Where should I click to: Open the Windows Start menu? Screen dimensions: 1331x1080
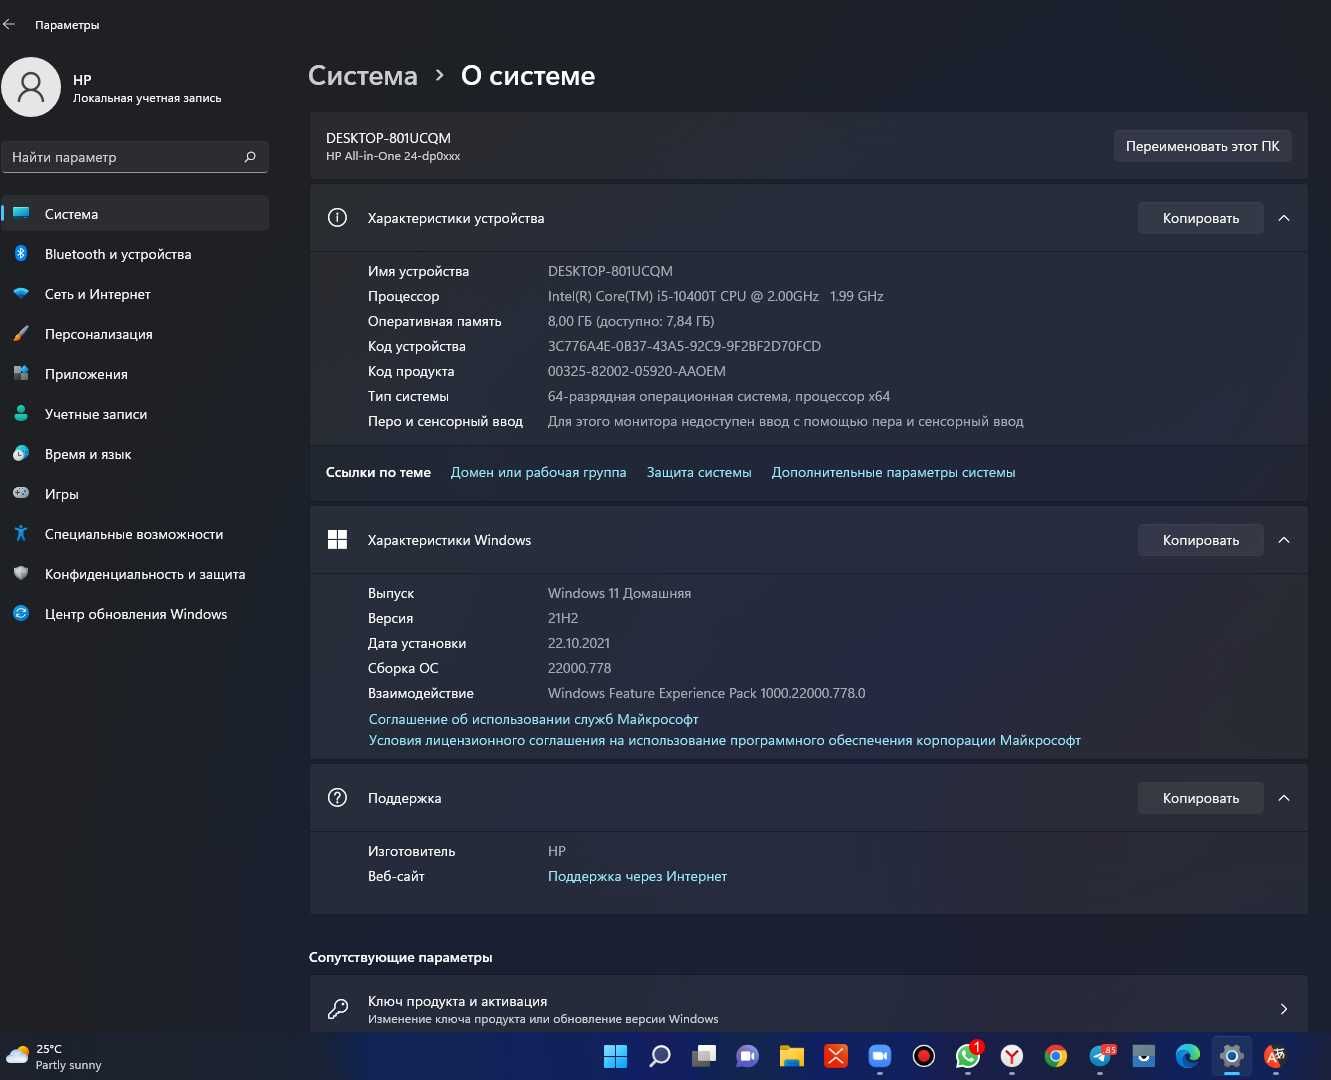click(x=616, y=1056)
